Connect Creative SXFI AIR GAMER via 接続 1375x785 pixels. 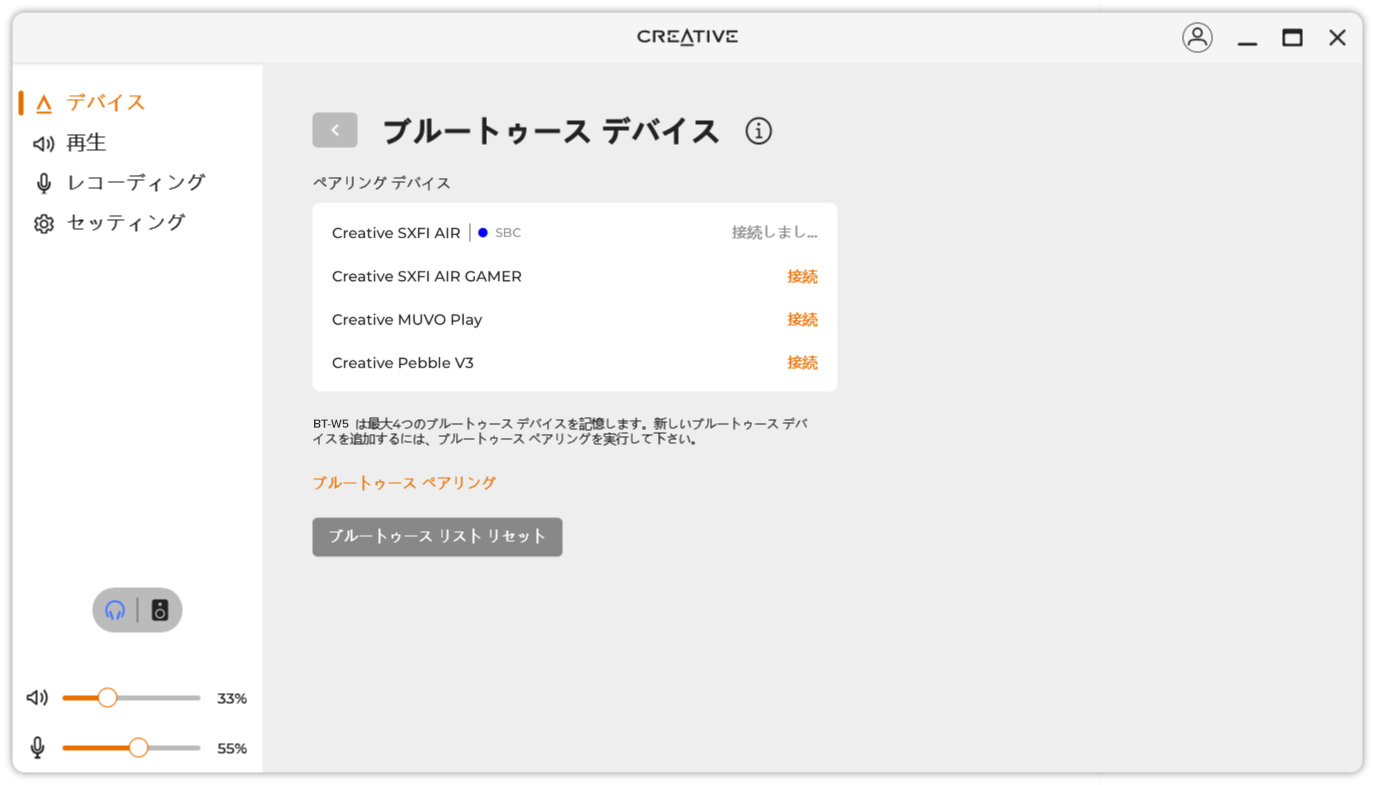pos(802,277)
